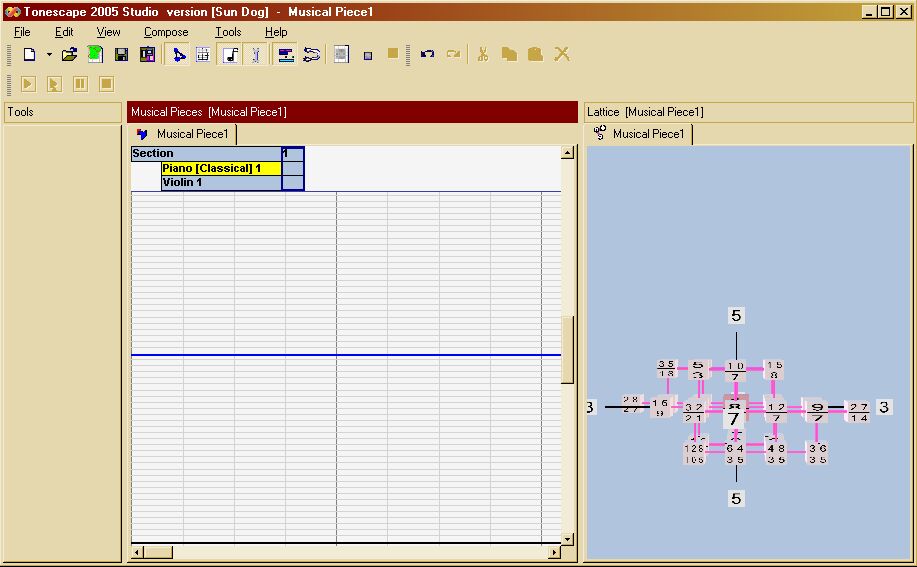
Task: Click the vertical scrollbar thumb
Action: click(567, 350)
